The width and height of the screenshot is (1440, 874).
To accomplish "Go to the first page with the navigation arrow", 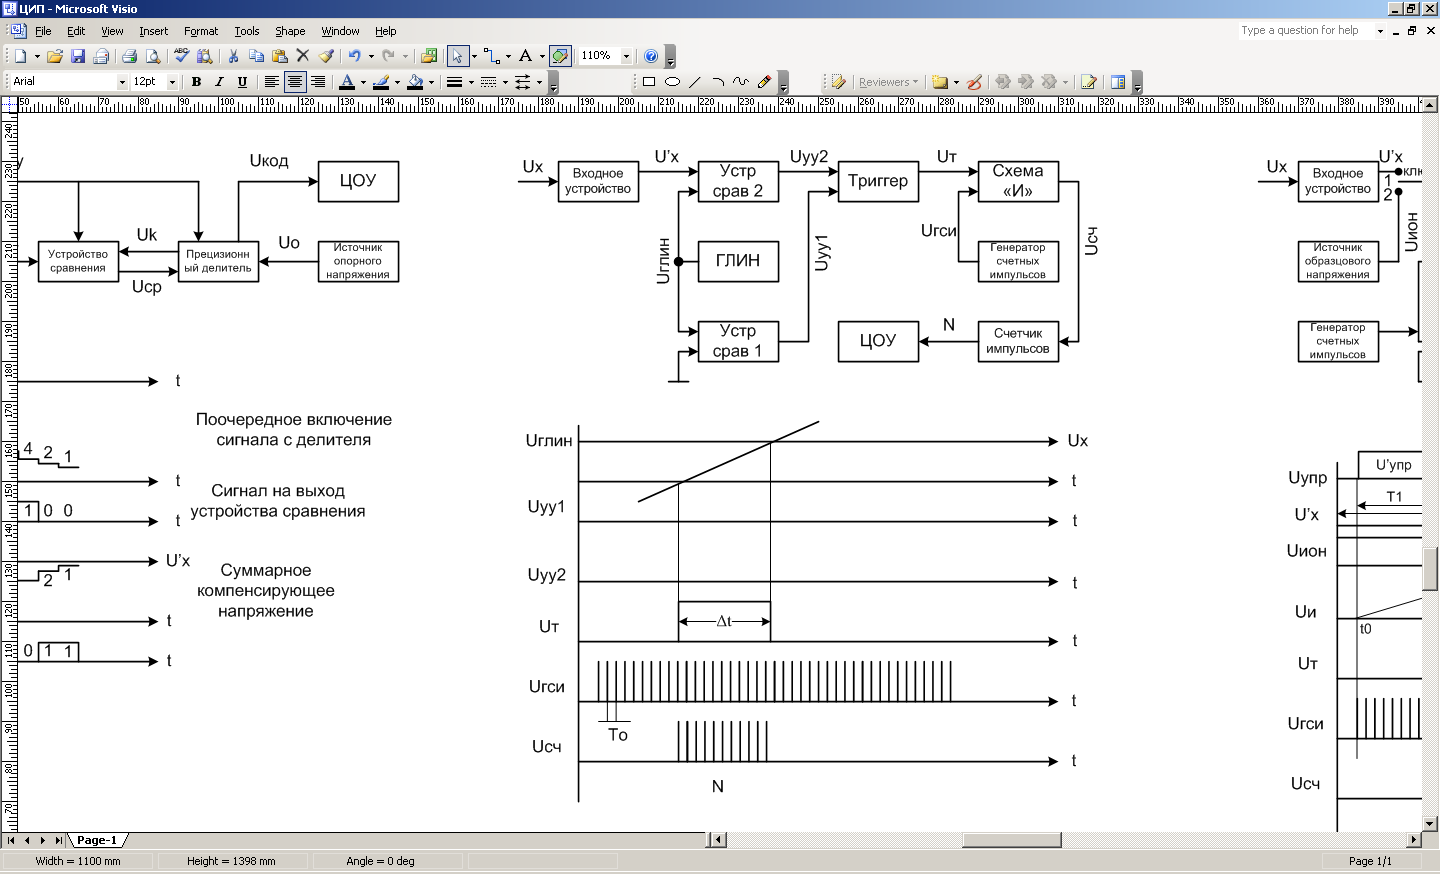I will [11, 840].
